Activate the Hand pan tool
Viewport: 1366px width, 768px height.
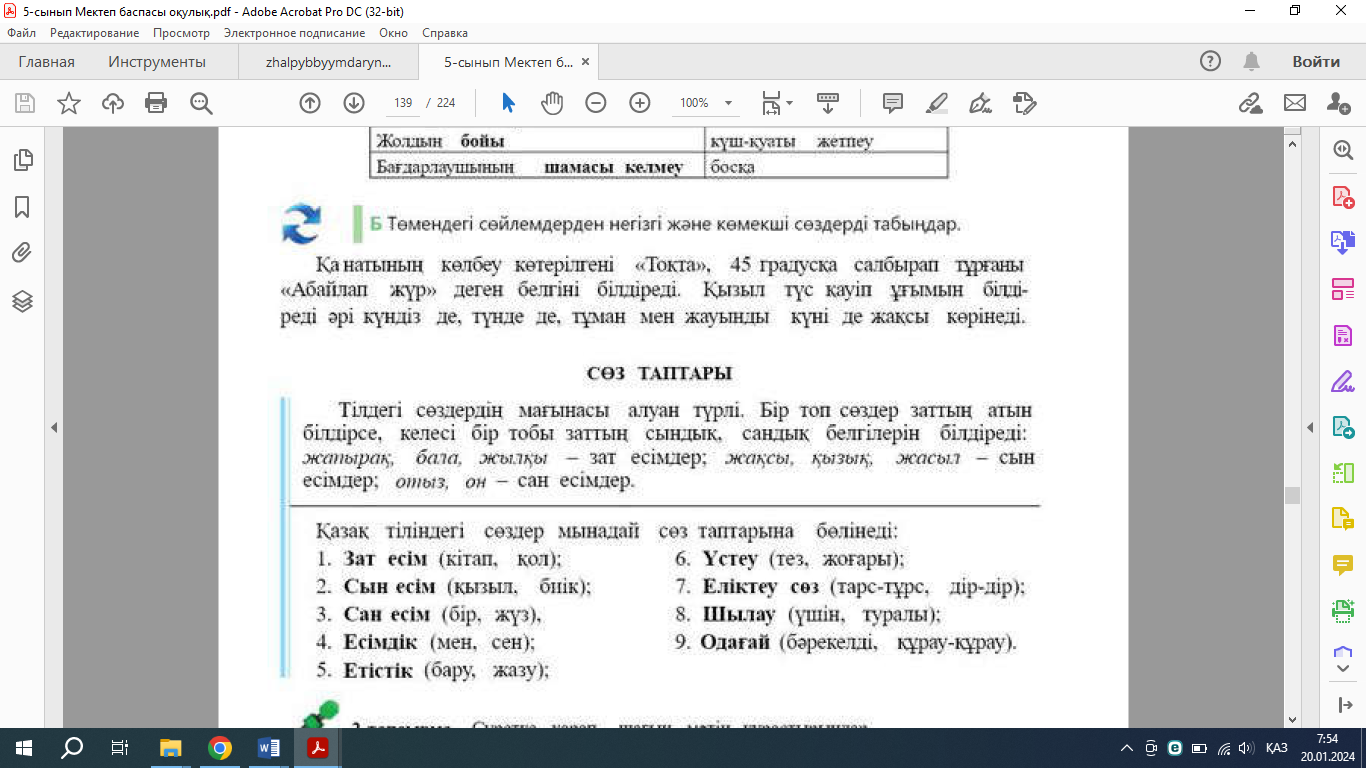[552, 103]
